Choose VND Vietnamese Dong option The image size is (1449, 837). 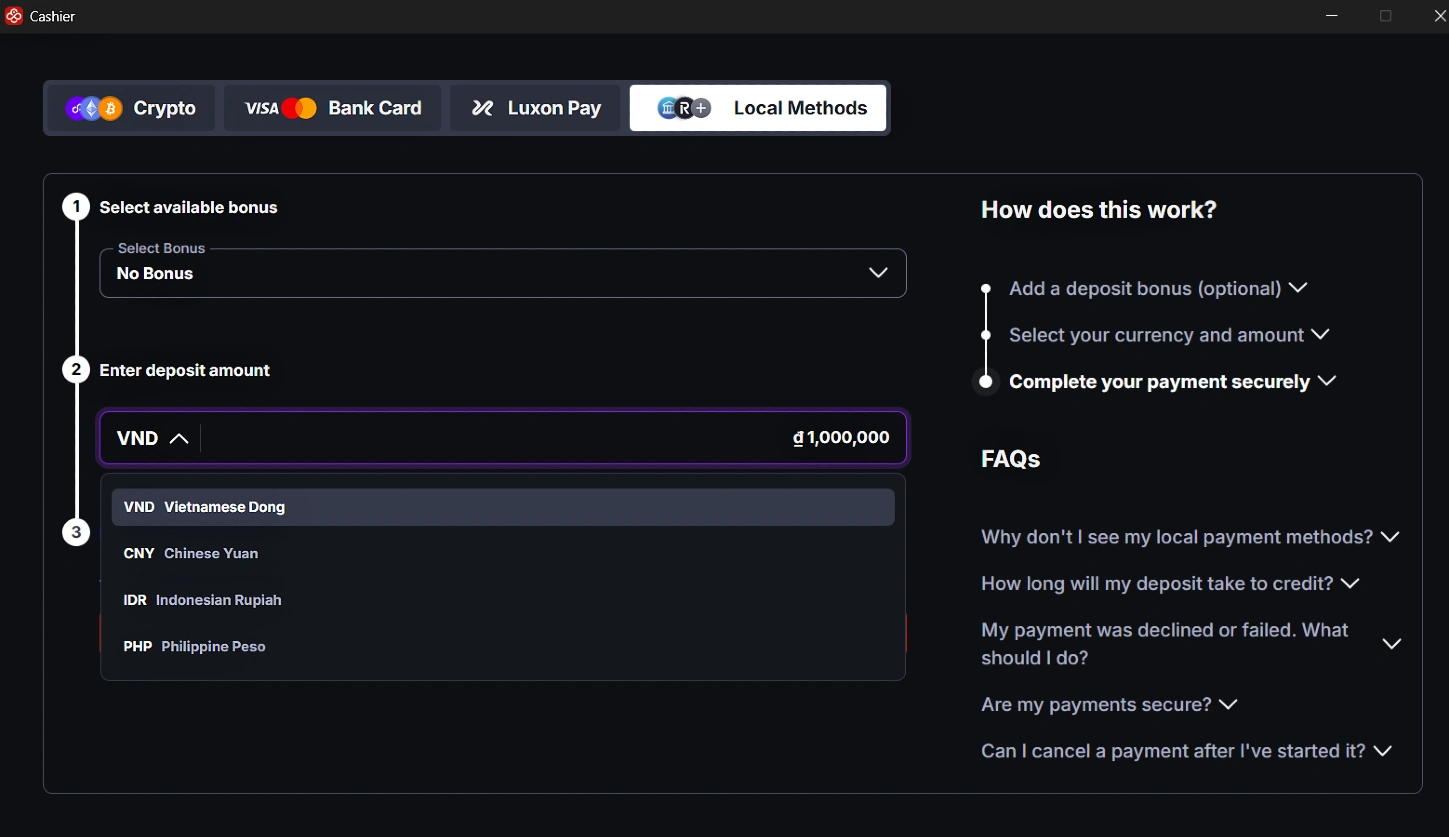coord(503,507)
